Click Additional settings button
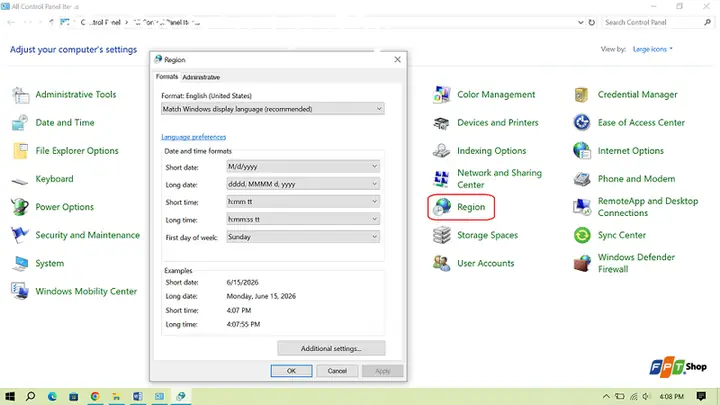This screenshot has height=405, width=720. coord(331,349)
